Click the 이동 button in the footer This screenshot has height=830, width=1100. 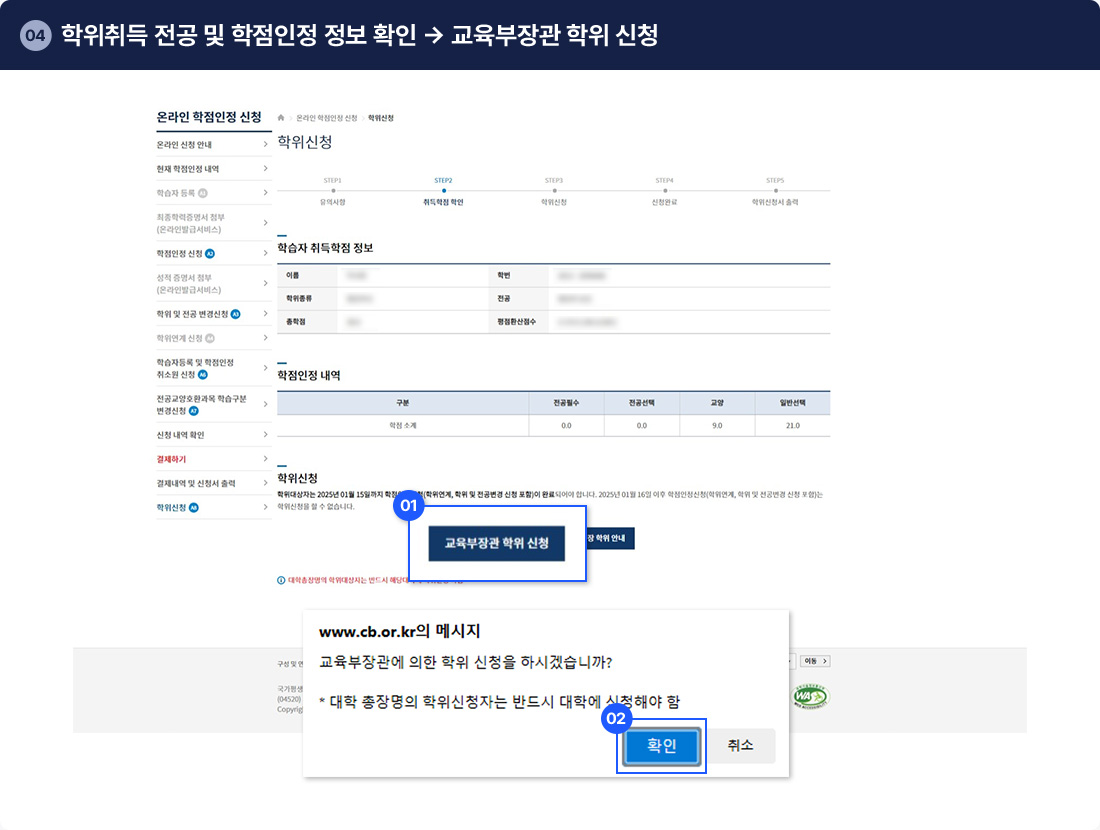pos(816,661)
